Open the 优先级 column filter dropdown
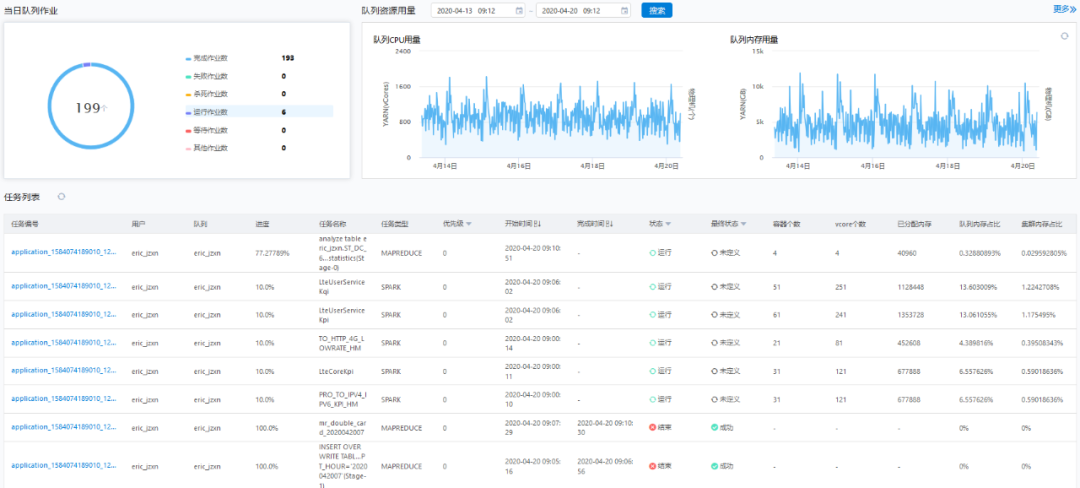 click(468, 224)
